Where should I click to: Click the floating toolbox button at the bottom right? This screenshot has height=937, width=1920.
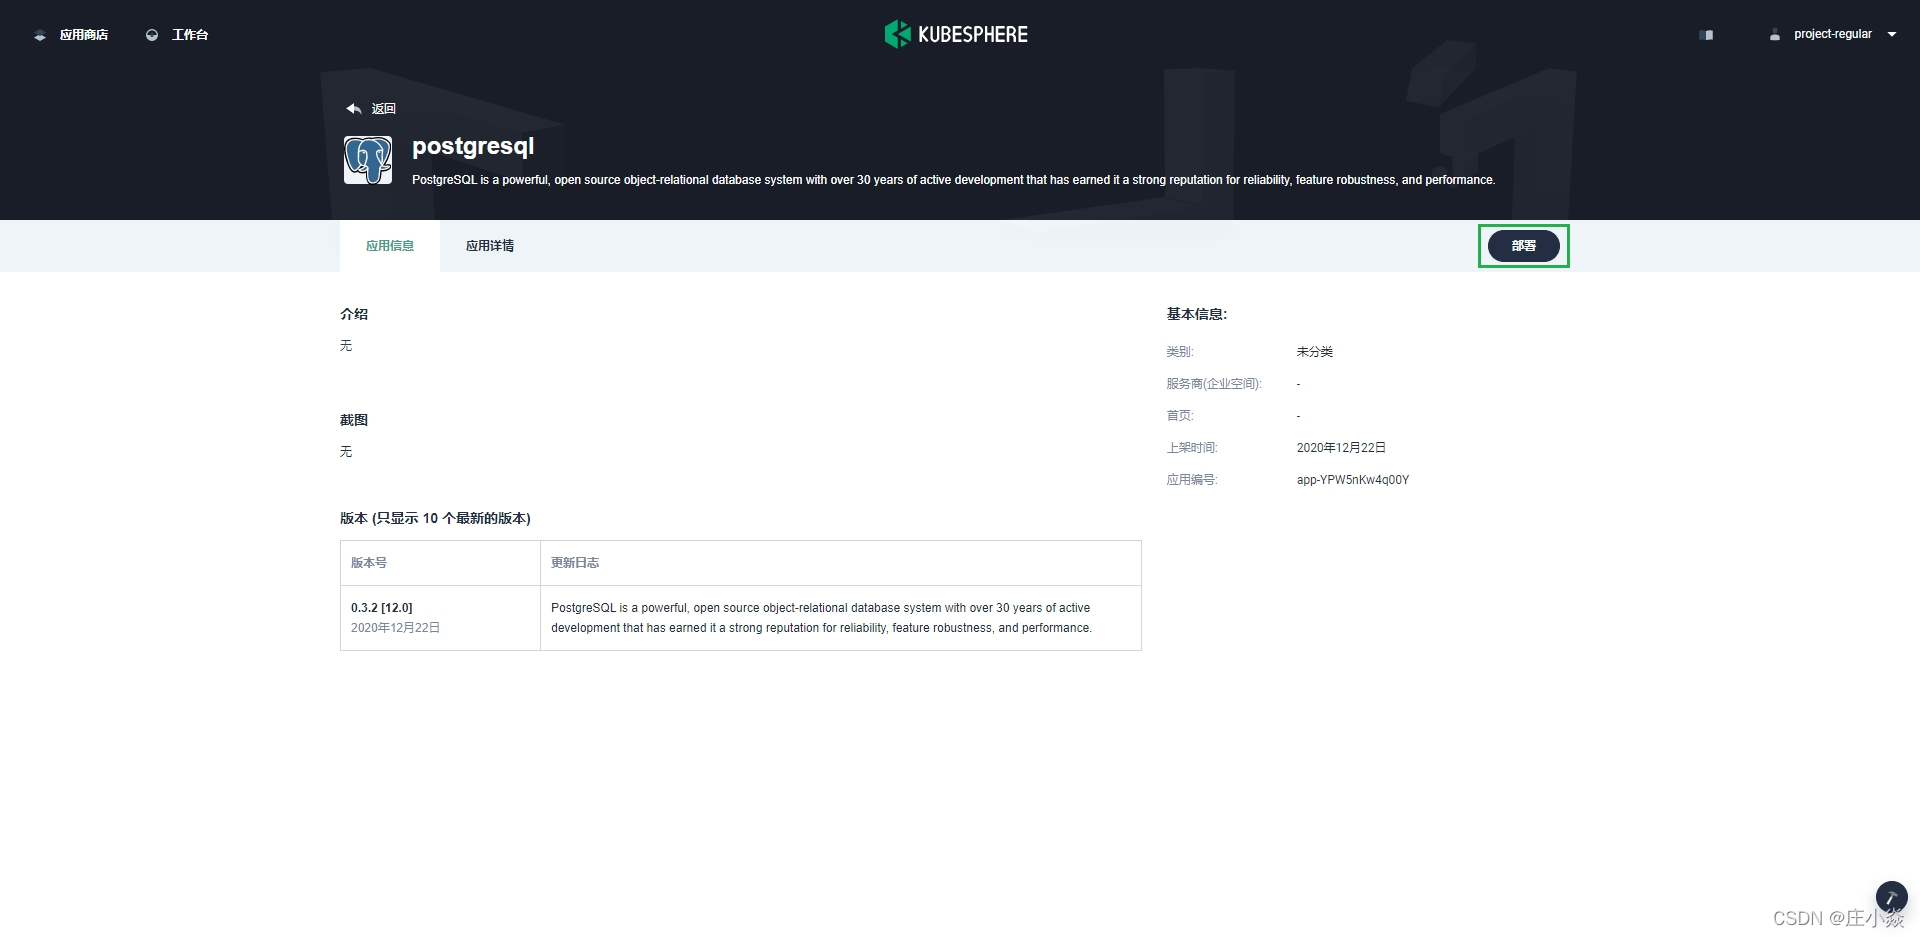point(1891,897)
